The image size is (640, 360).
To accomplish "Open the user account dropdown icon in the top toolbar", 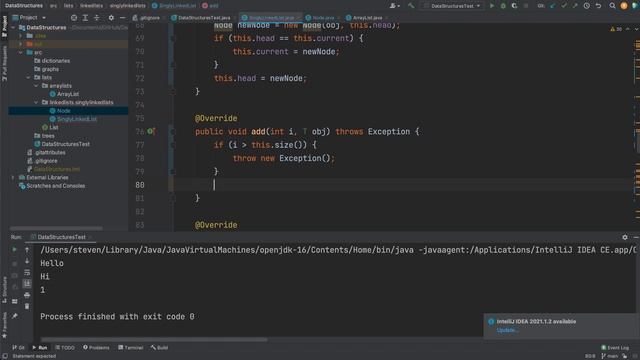I will pyautogui.click(x=394, y=6).
